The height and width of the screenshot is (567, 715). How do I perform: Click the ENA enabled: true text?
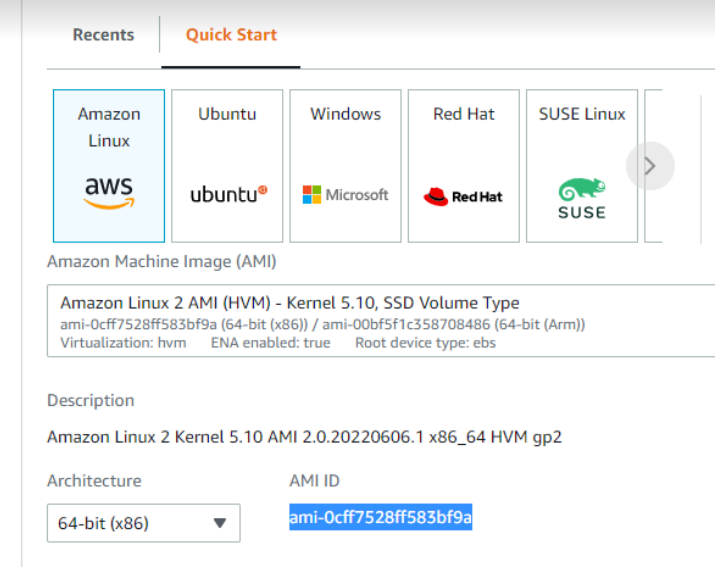tap(270, 343)
